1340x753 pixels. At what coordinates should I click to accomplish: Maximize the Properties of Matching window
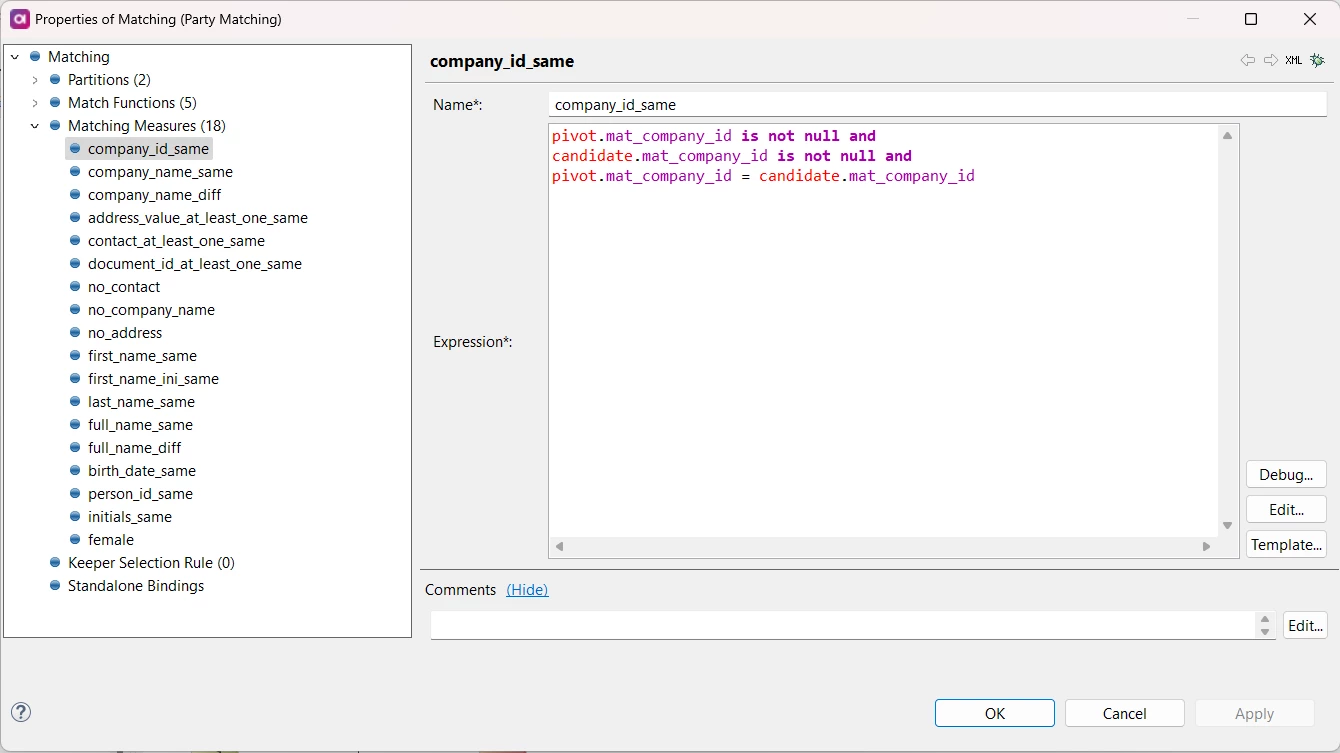[1250, 19]
